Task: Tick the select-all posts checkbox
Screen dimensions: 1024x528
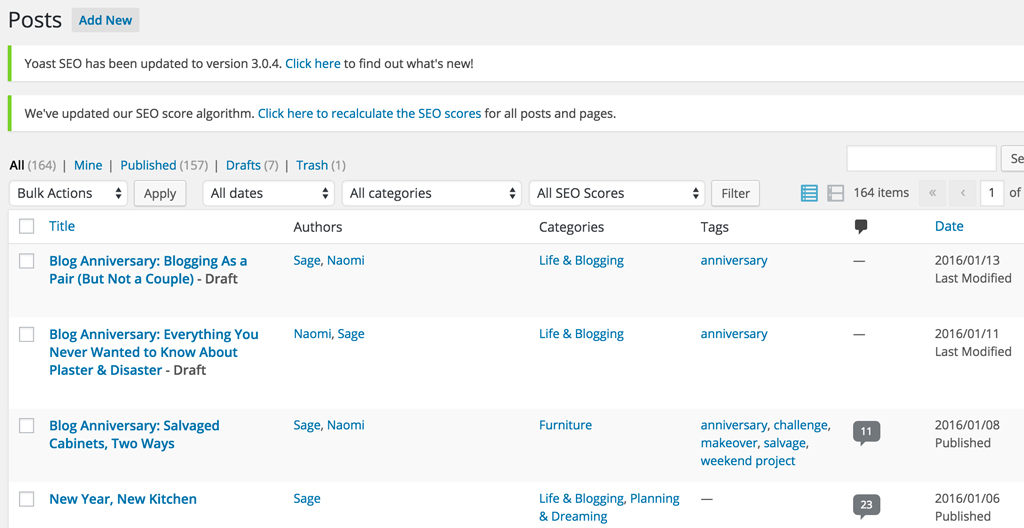Action: (x=27, y=227)
